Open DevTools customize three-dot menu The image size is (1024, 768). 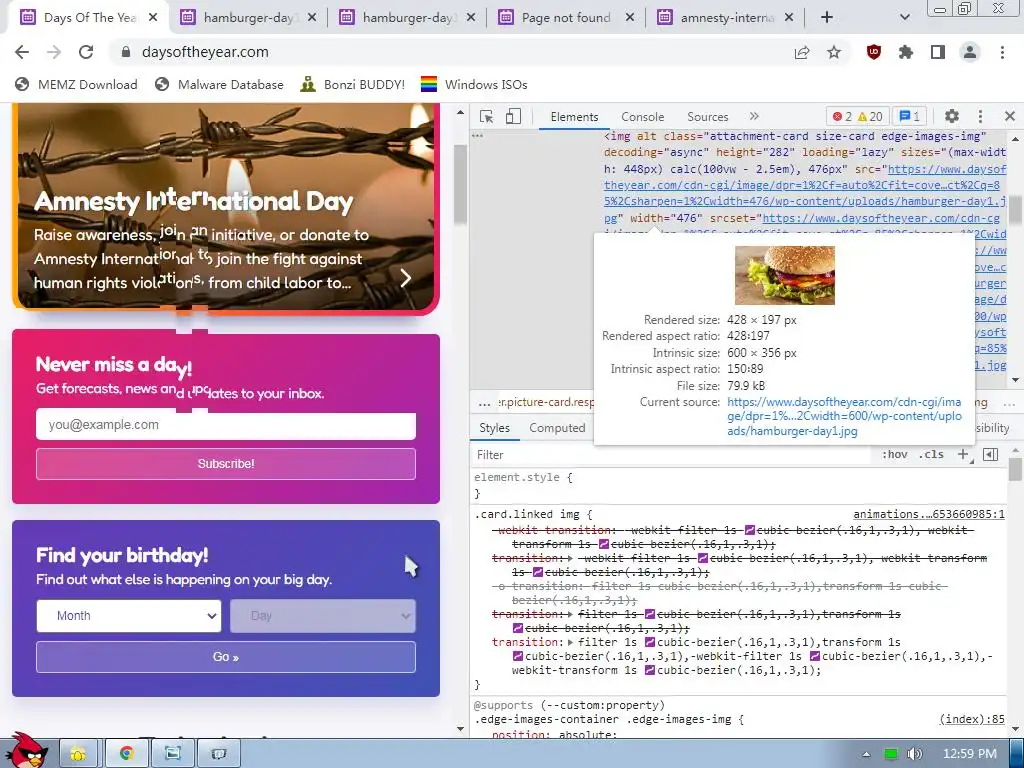pyautogui.click(x=980, y=116)
